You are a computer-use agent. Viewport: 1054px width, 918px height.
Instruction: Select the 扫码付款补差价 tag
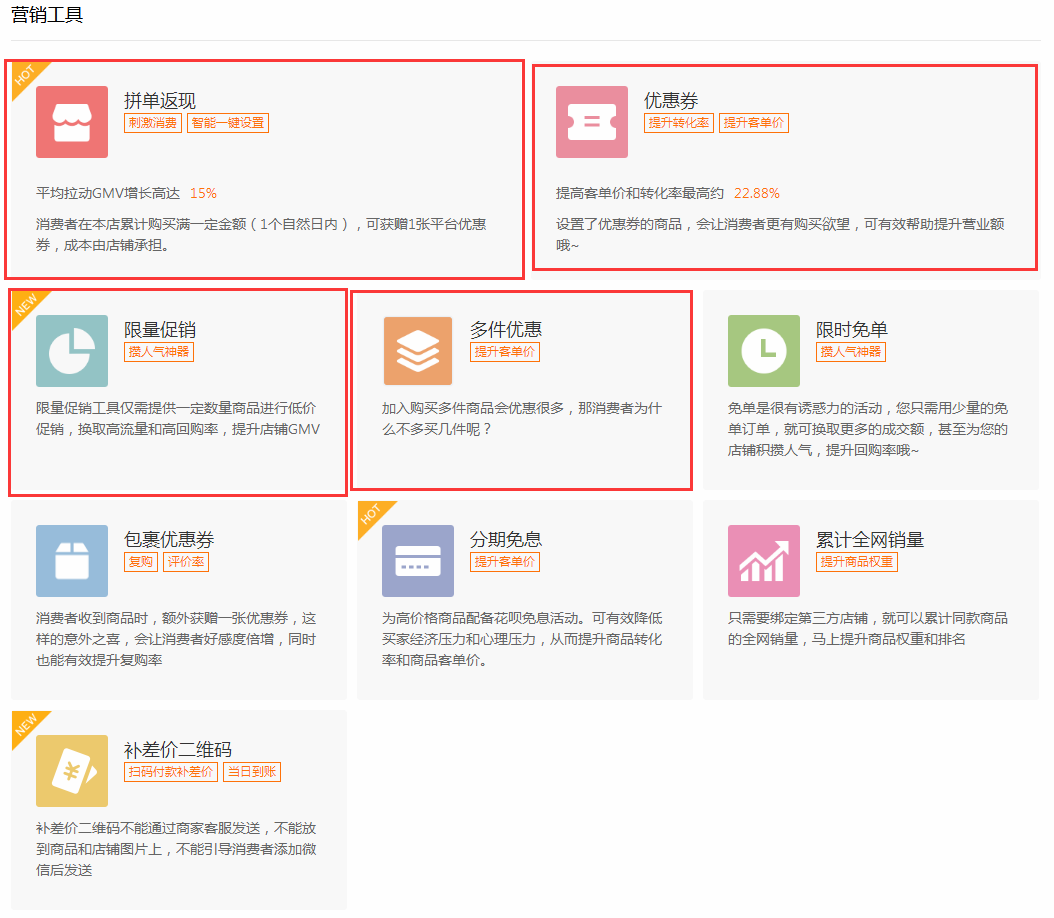(x=171, y=772)
